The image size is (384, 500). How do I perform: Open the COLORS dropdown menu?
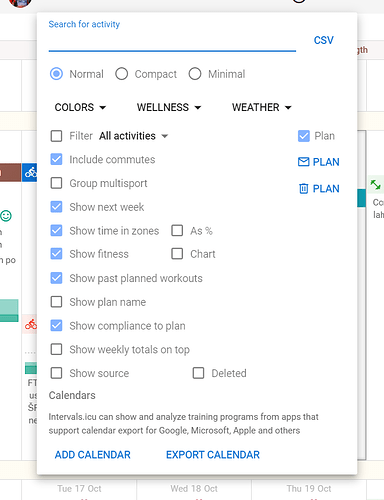(x=80, y=107)
